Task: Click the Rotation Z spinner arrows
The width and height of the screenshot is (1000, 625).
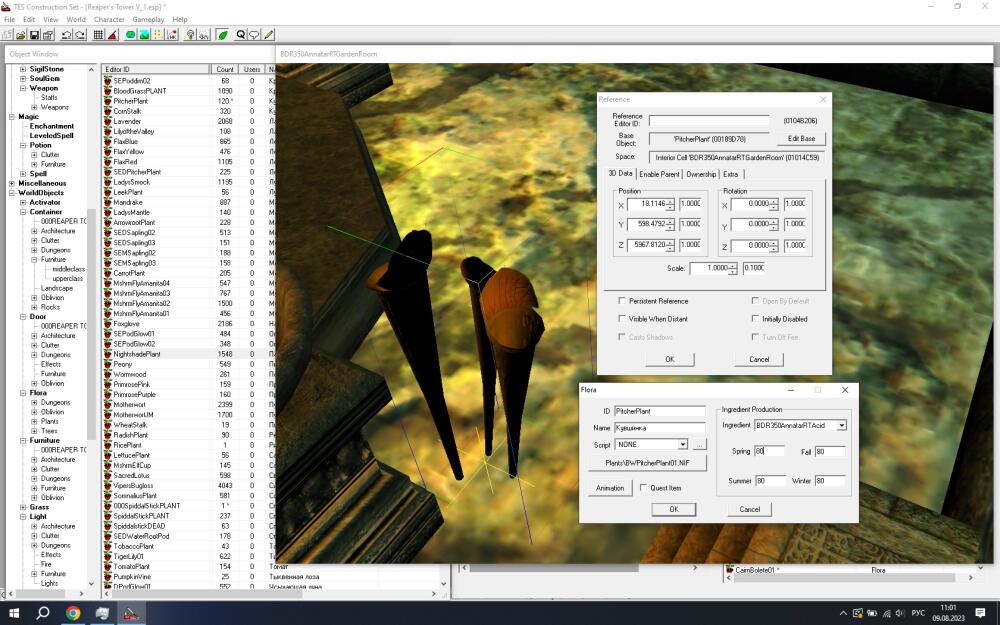Action: pos(774,246)
